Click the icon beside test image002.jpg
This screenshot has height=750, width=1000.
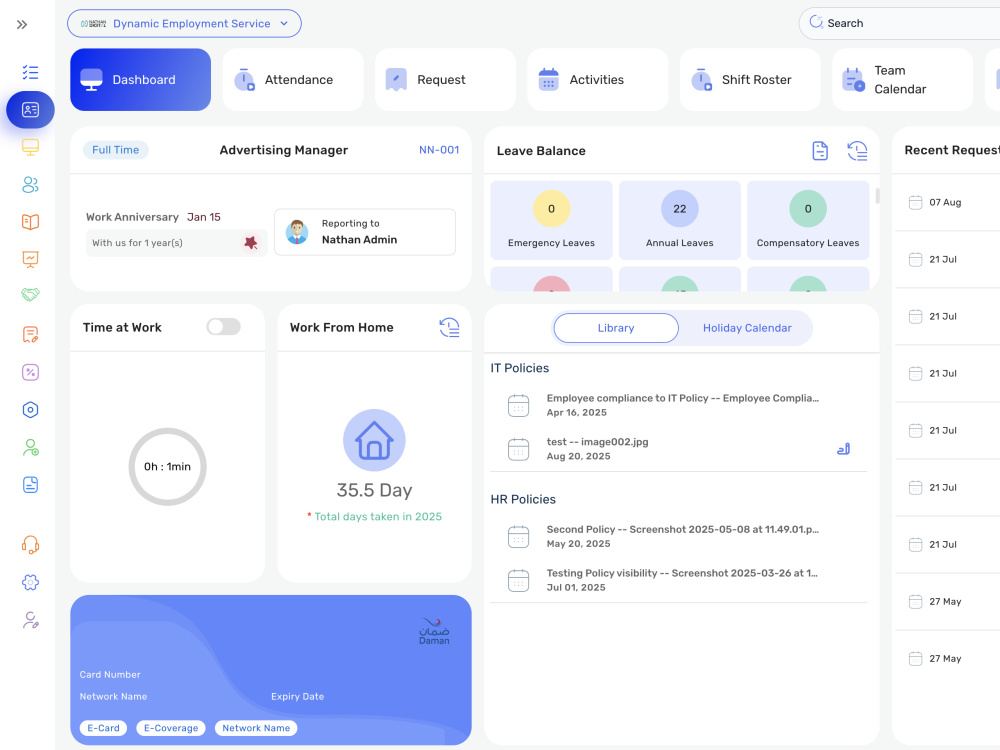[x=843, y=449]
